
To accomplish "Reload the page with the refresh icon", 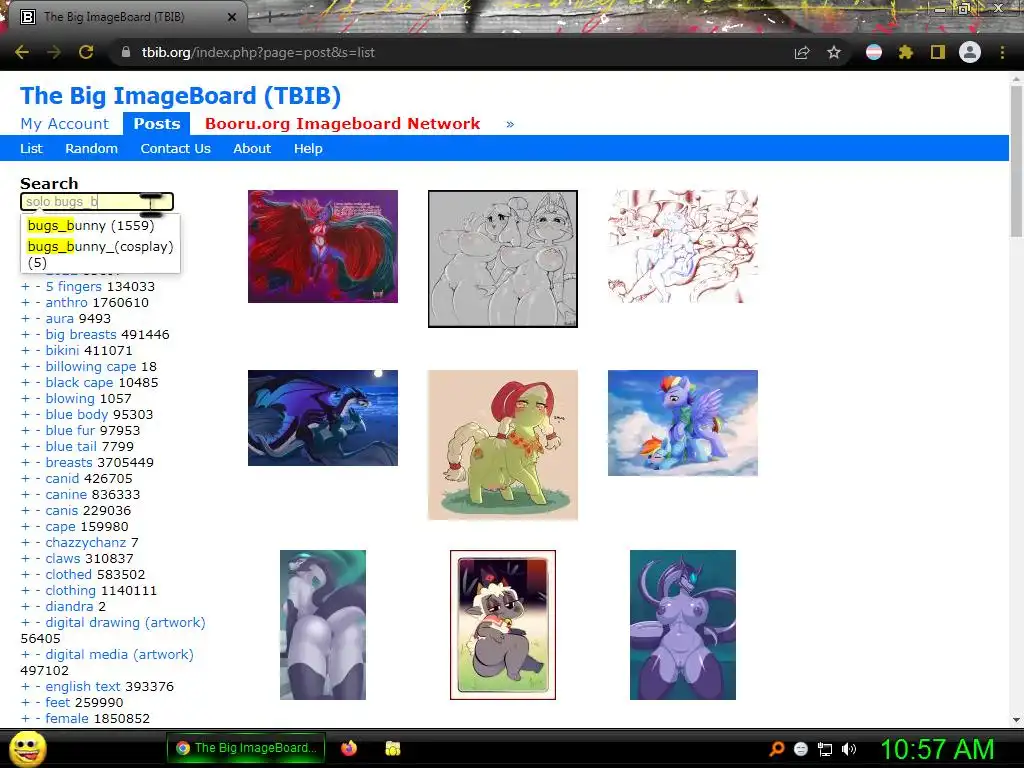I will click(86, 52).
